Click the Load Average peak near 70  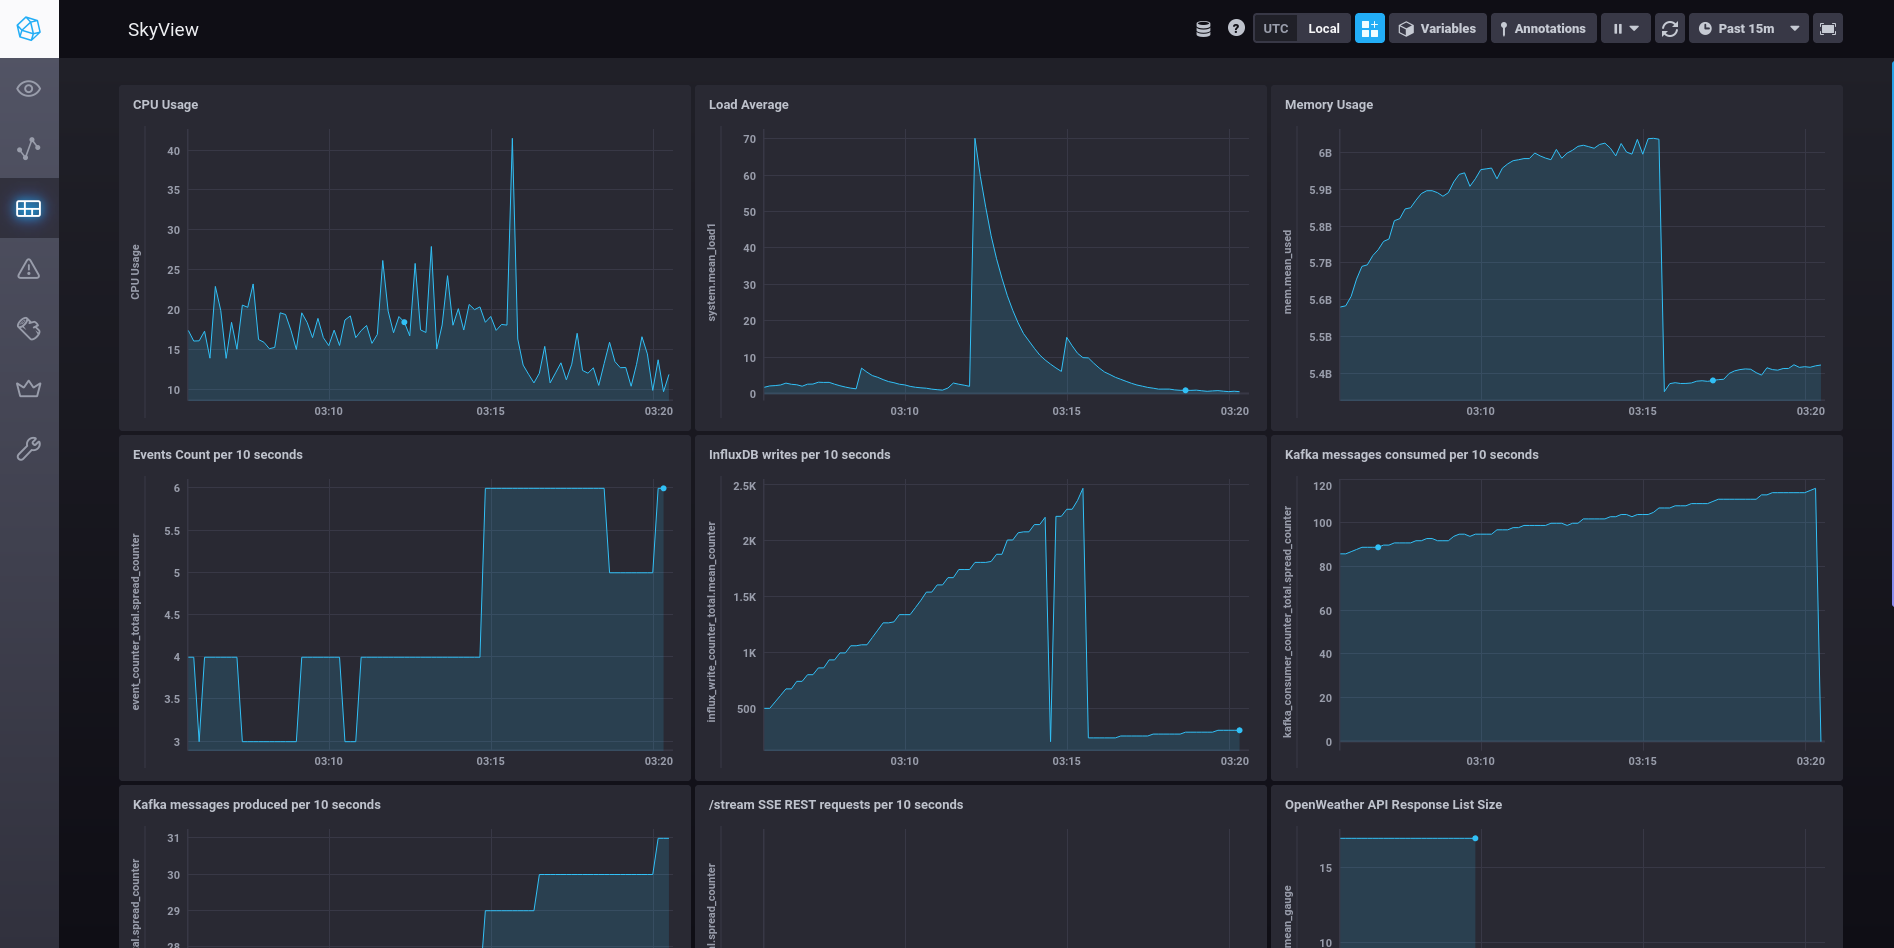point(975,139)
